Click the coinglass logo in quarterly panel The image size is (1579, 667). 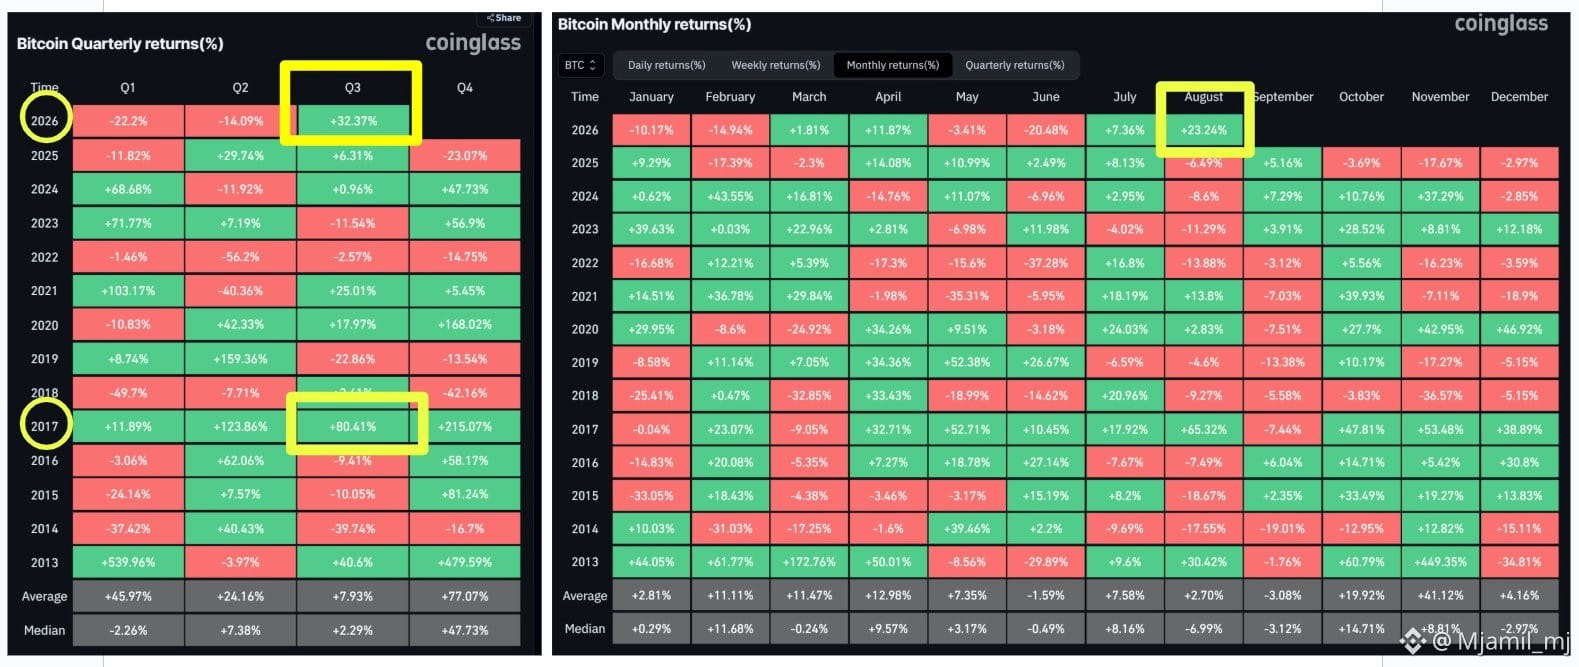[473, 43]
